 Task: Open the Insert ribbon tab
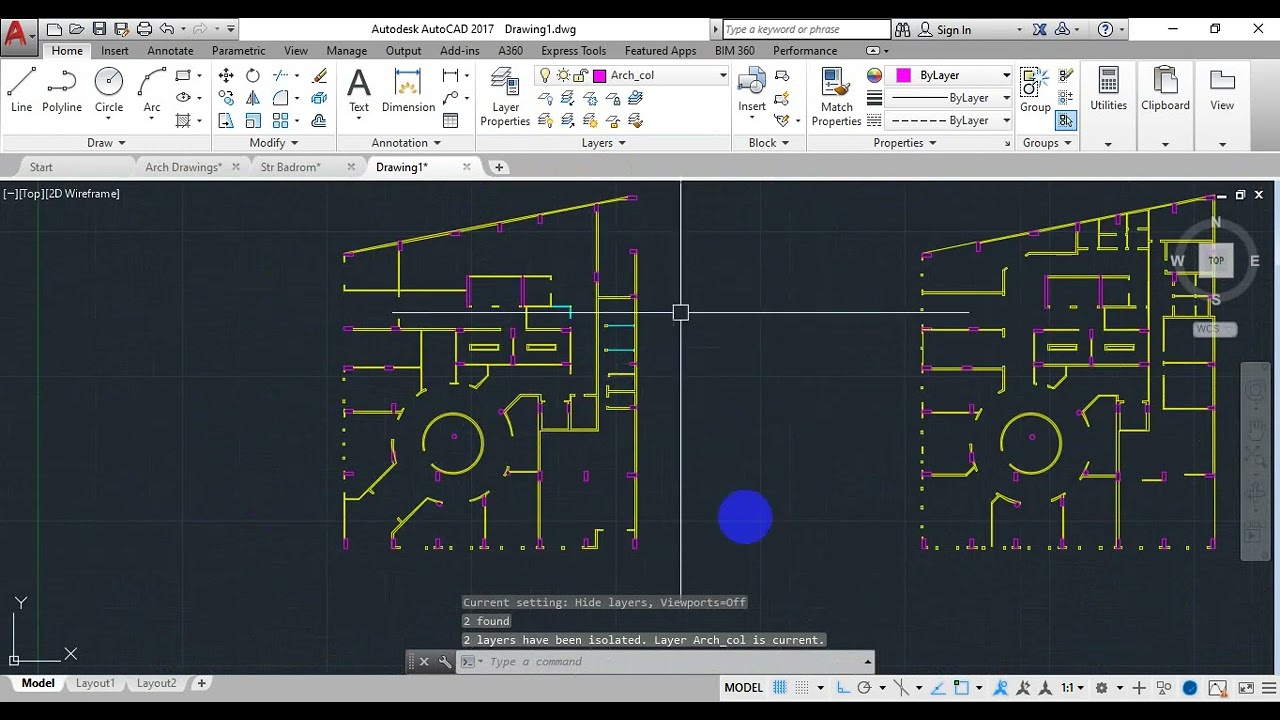click(114, 51)
